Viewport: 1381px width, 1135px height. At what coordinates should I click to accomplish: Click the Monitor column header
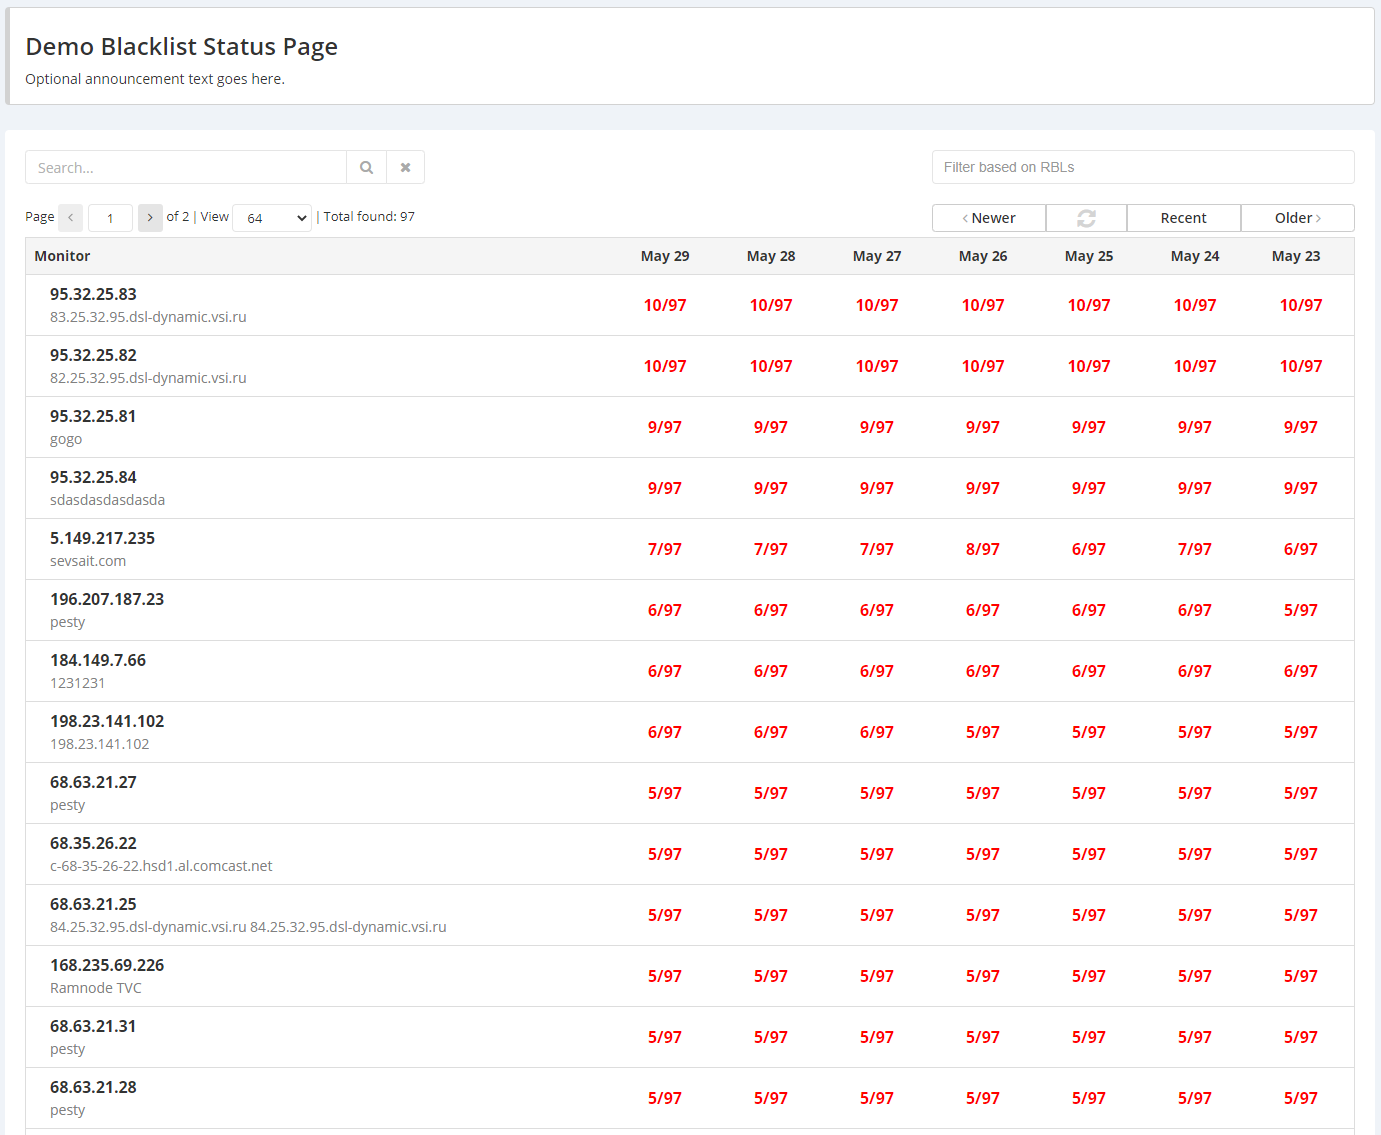click(62, 256)
